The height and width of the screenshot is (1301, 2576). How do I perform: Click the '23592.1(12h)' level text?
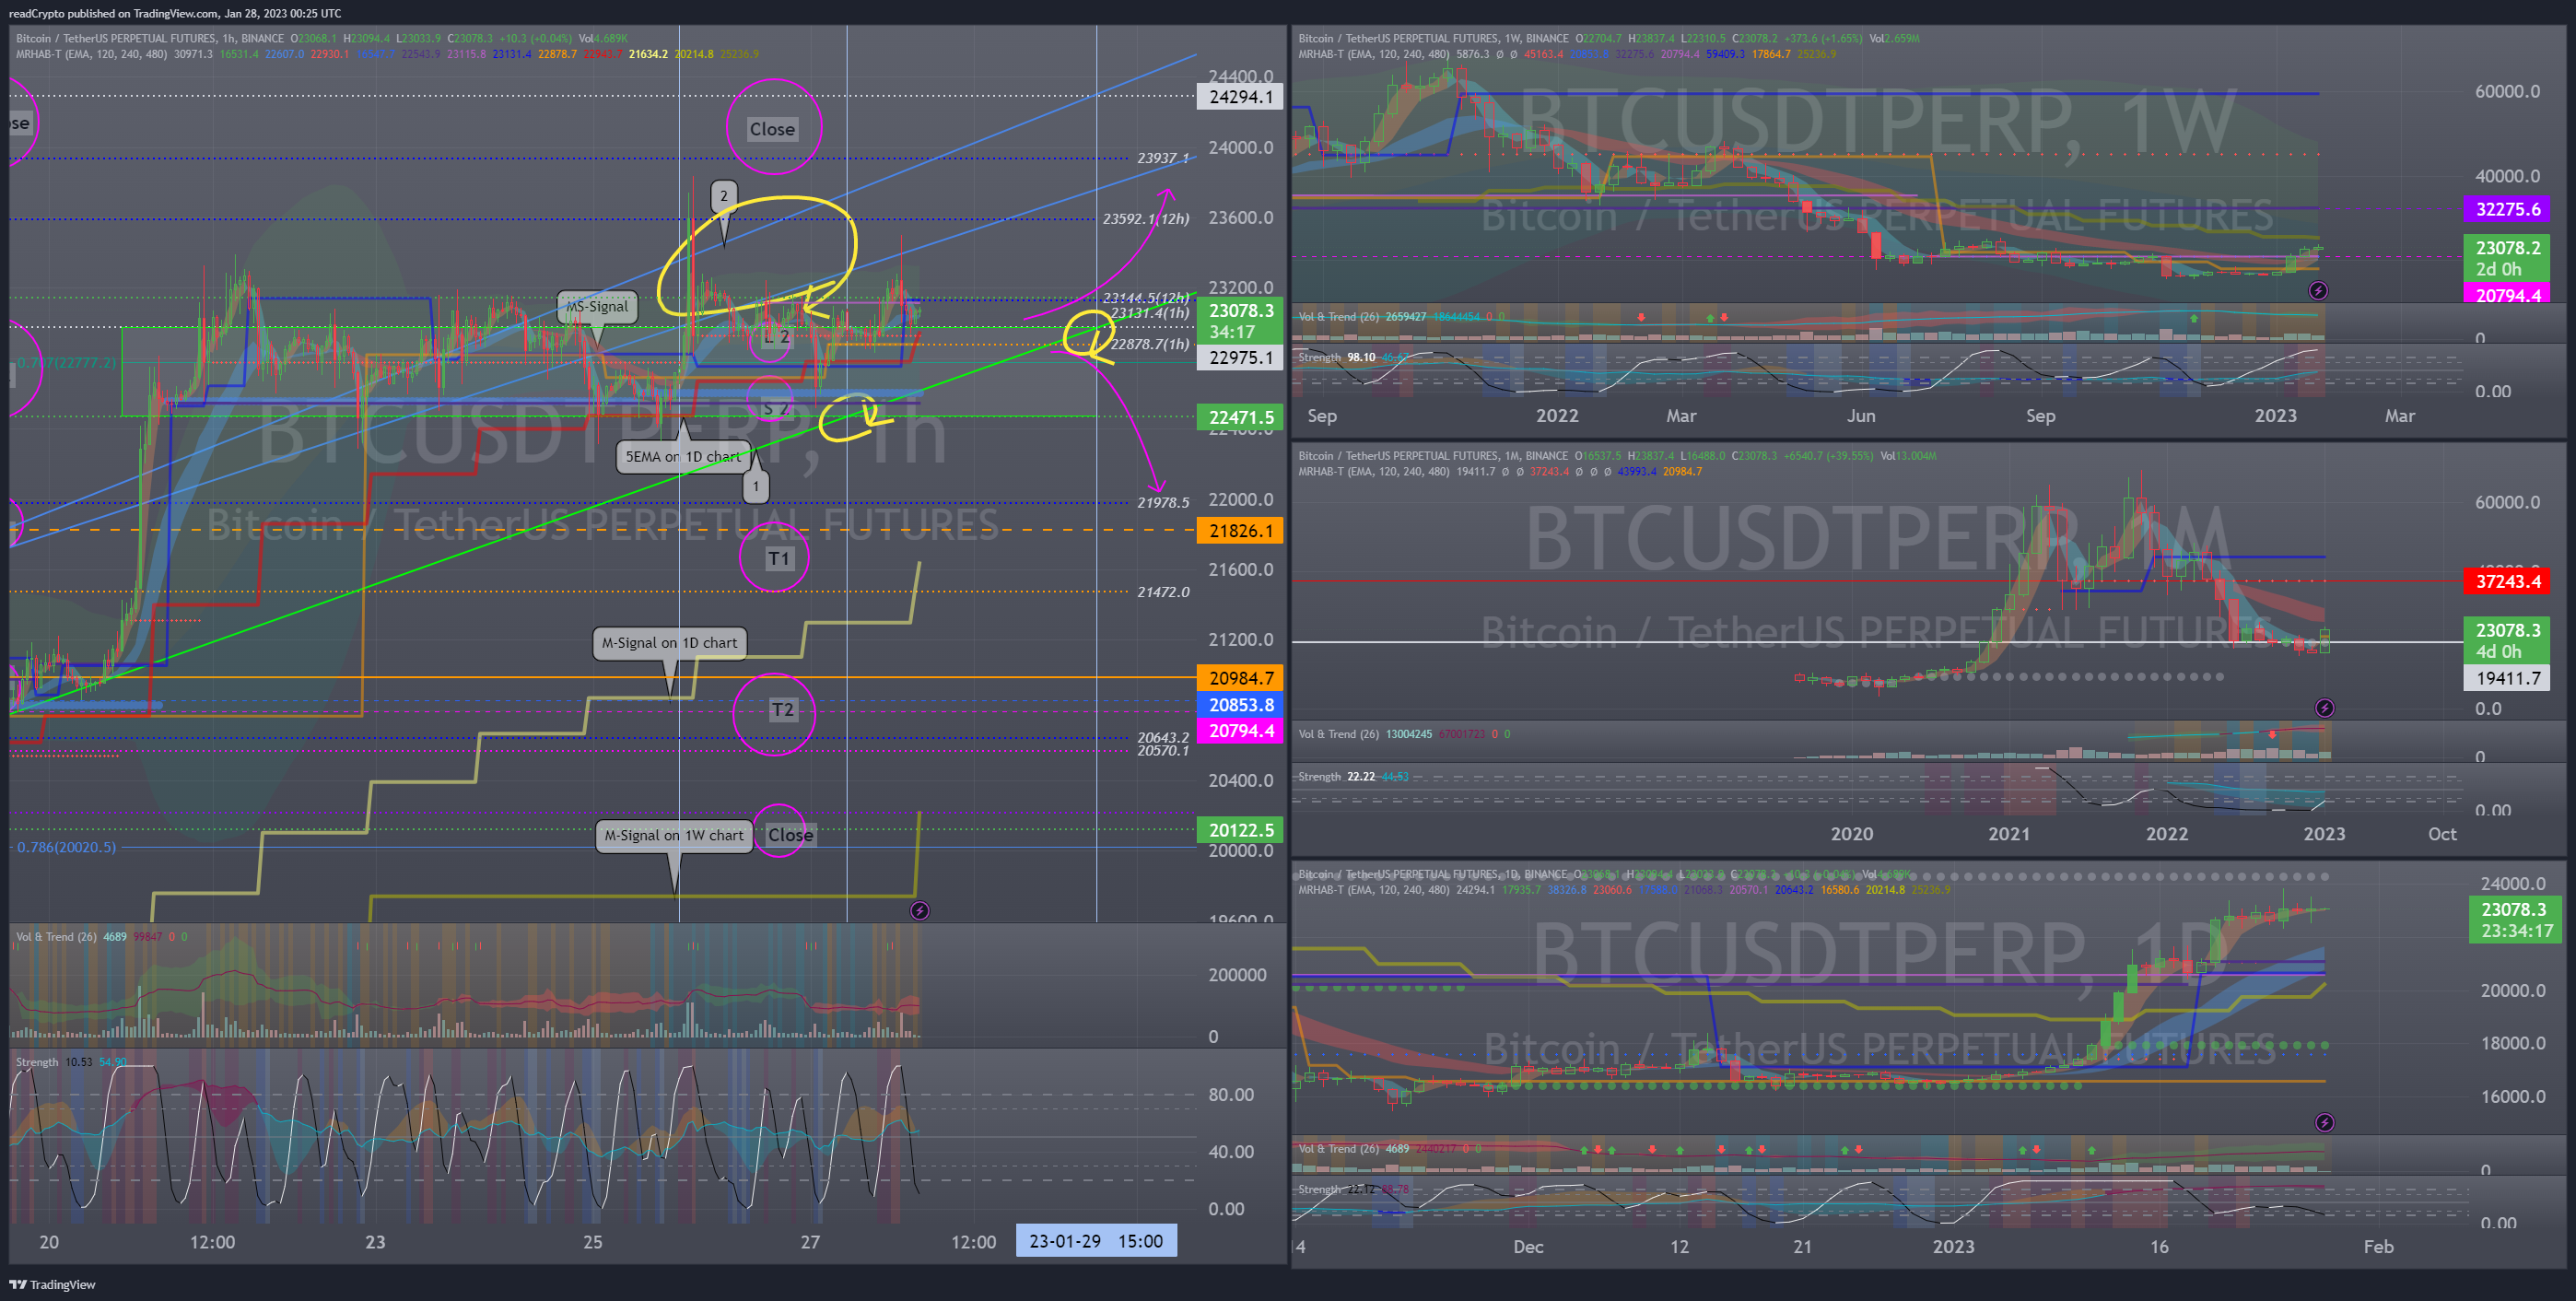[1146, 218]
